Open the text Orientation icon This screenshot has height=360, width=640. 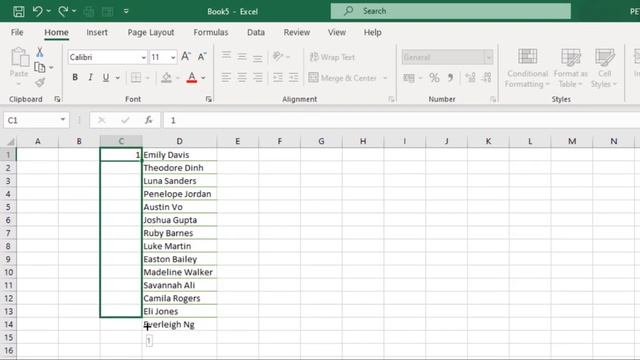(278, 56)
